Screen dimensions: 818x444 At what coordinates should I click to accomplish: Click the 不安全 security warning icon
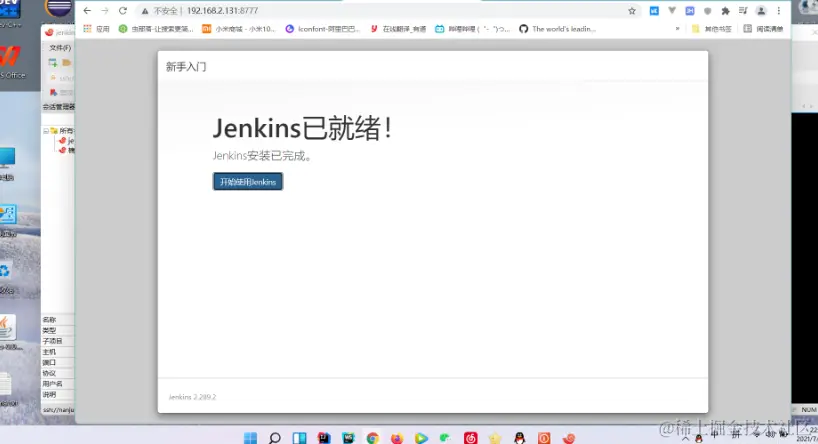click(145, 11)
